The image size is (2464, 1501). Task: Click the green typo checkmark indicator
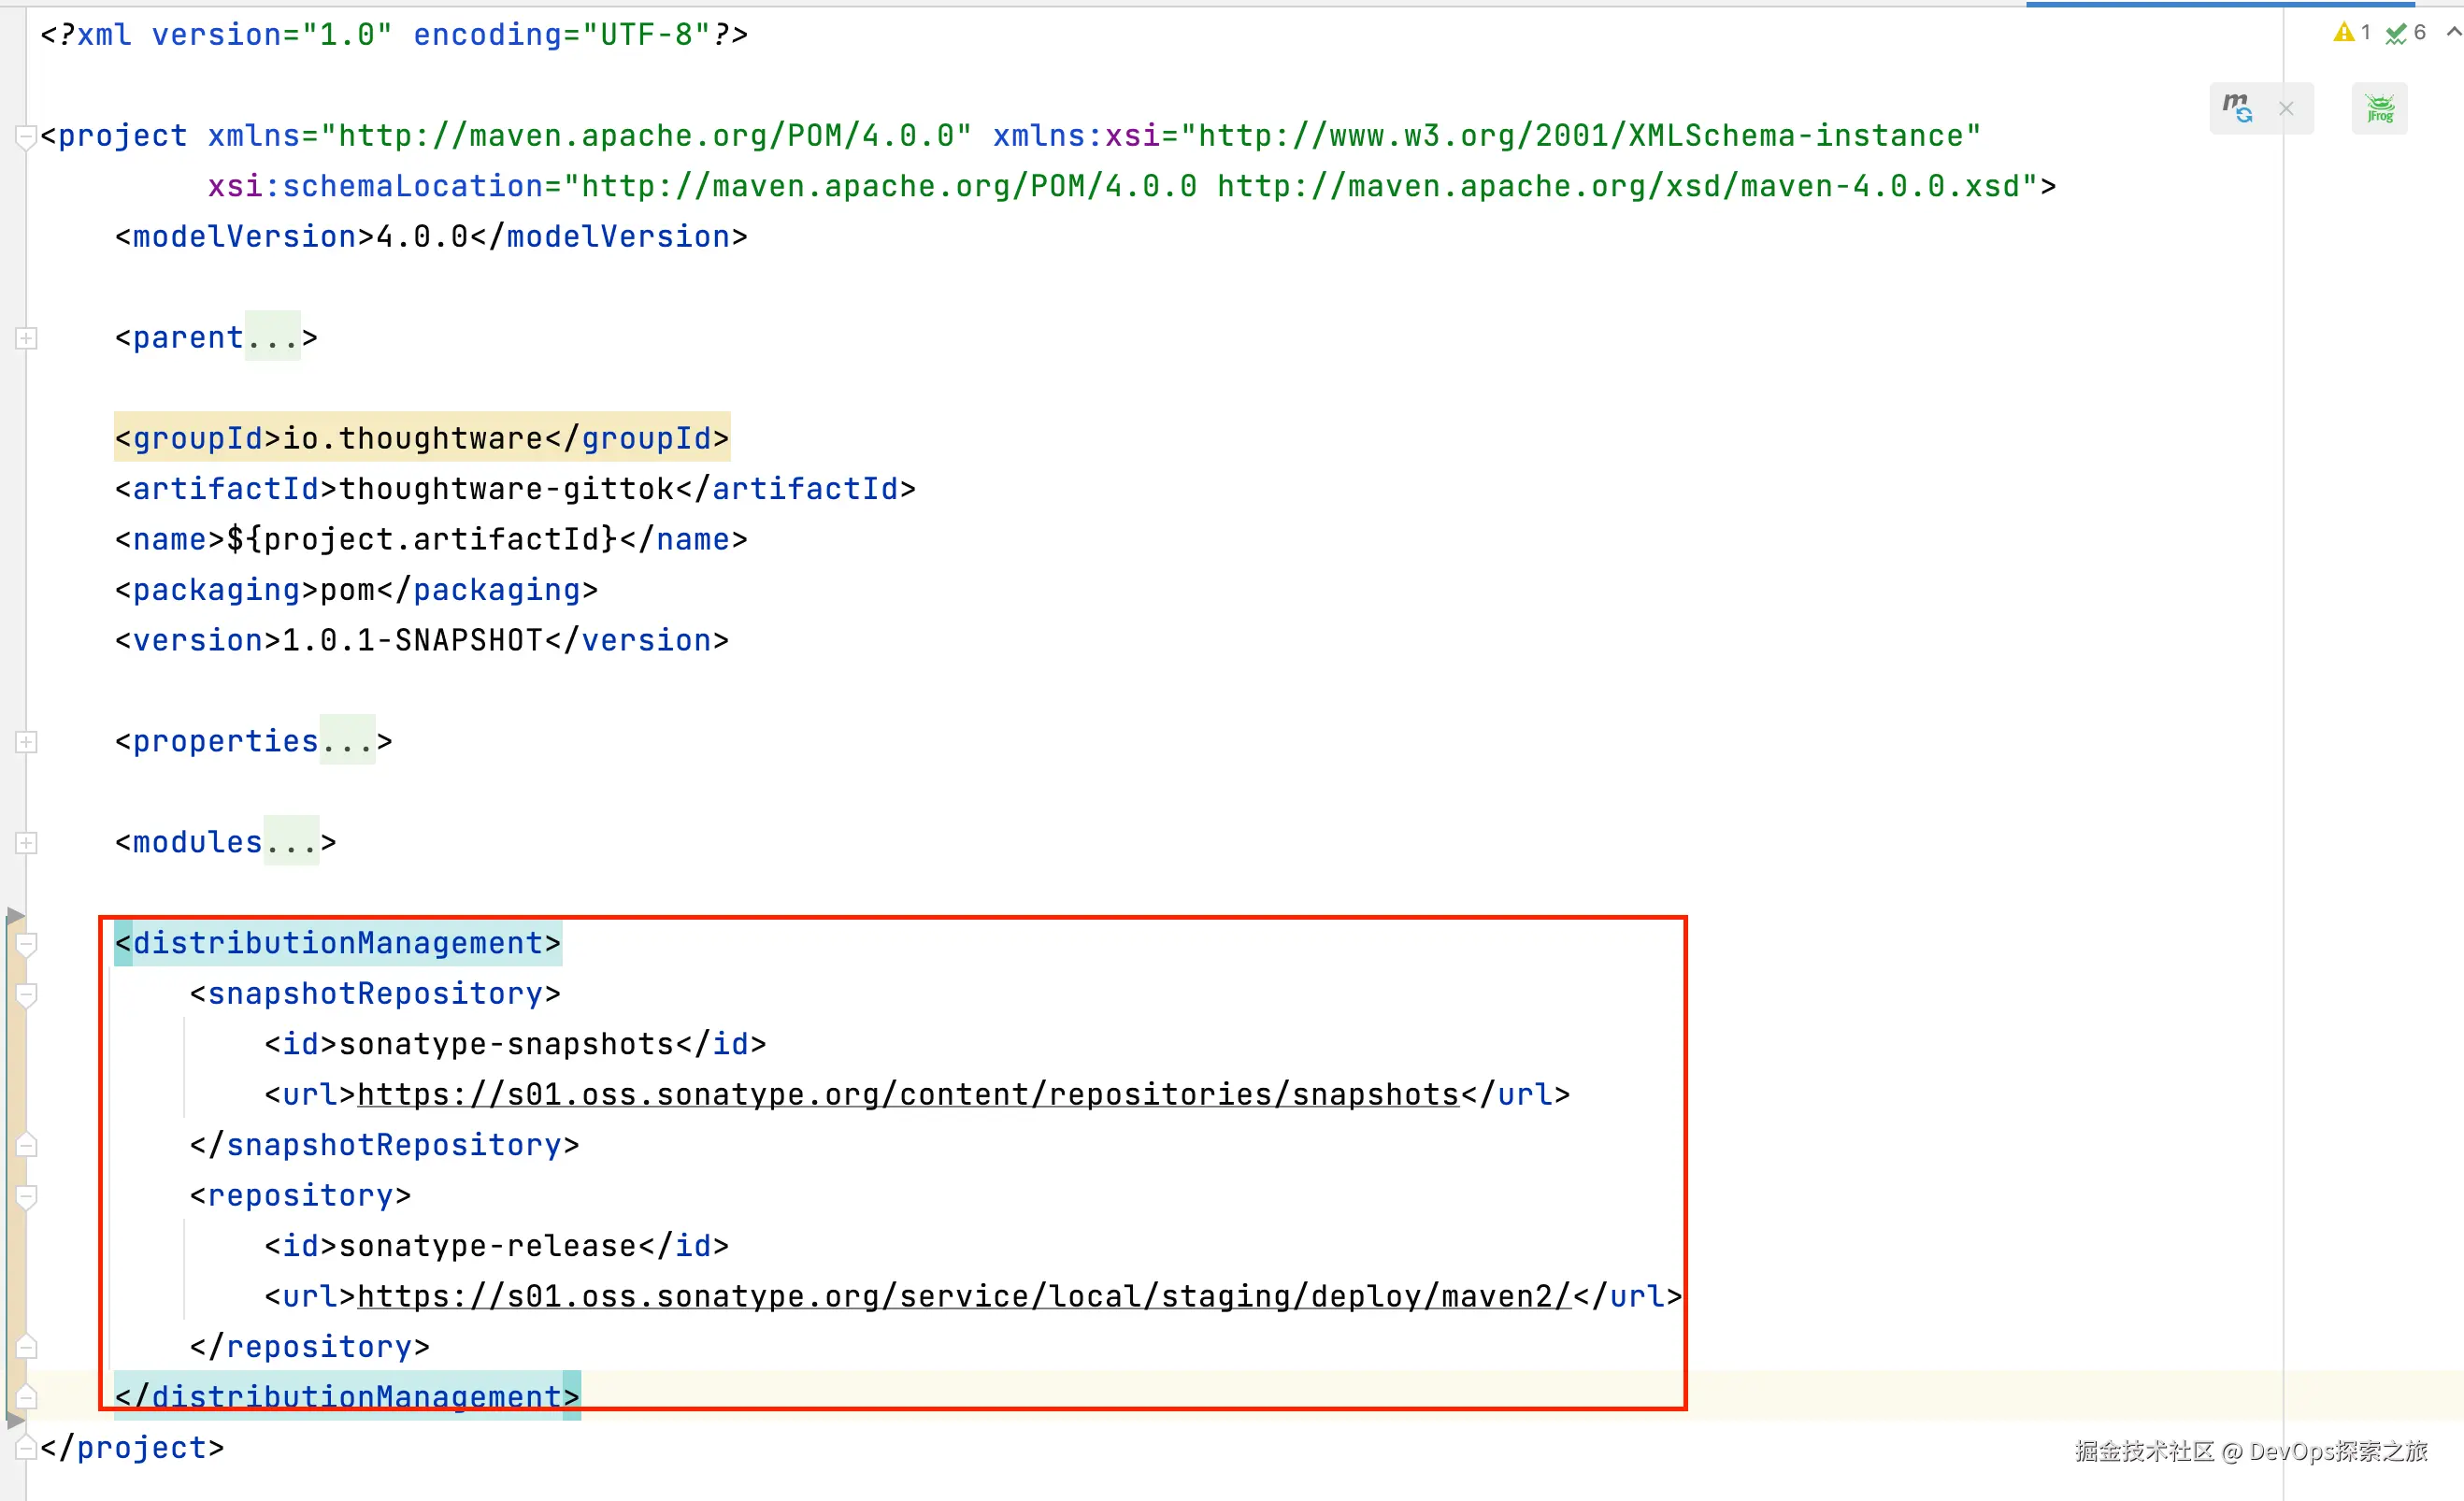[x=2396, y=34]
